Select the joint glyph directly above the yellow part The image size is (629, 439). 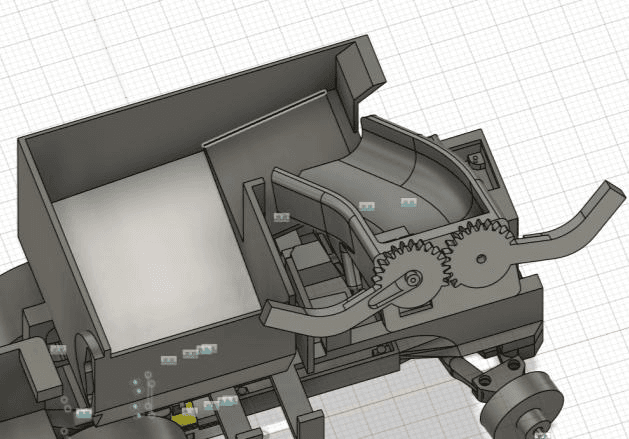pyautogui.click(x=190, y=411)
